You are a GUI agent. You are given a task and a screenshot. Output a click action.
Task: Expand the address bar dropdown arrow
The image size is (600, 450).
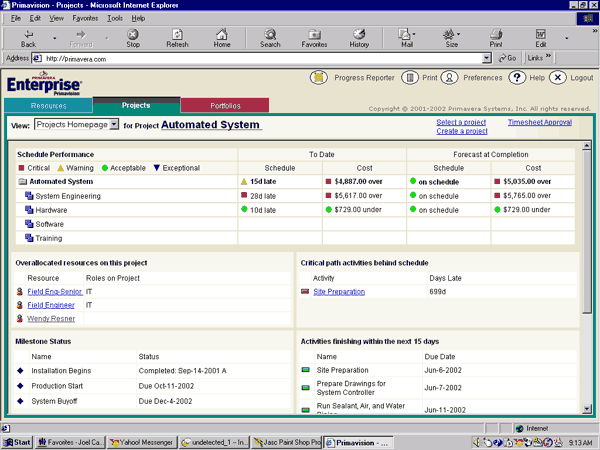486,58
